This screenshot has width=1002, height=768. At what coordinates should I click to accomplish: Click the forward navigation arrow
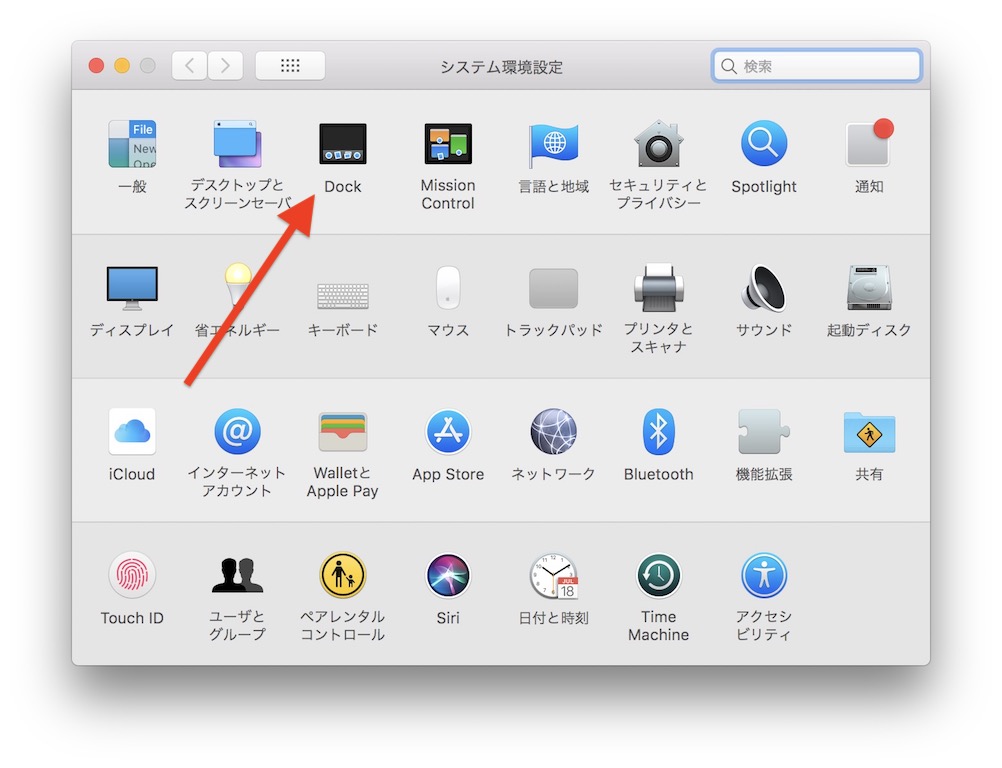coord(225,65)
